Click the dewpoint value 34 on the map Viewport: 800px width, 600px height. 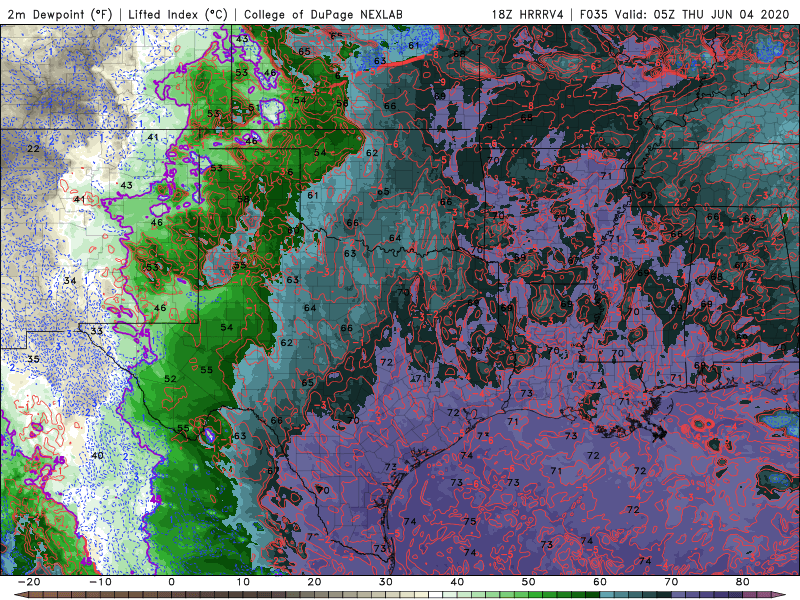click(x=70, y=281)
